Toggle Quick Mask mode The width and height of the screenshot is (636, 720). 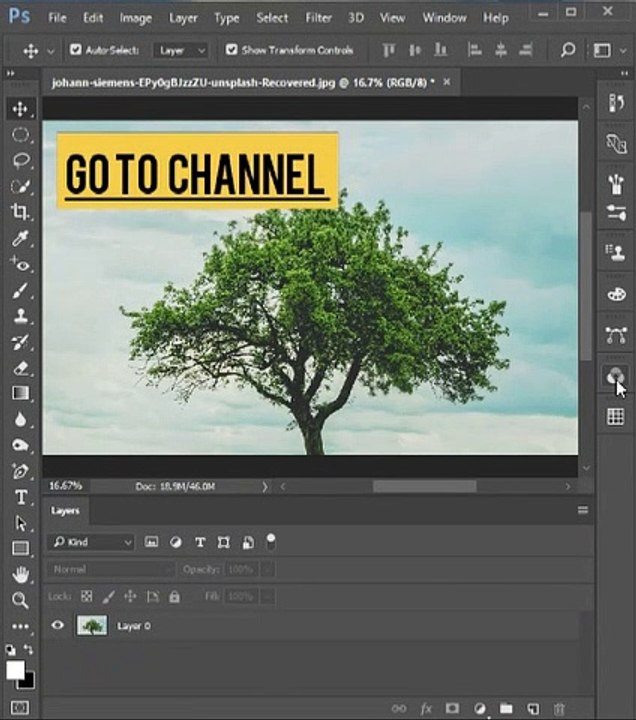[19, 708]
